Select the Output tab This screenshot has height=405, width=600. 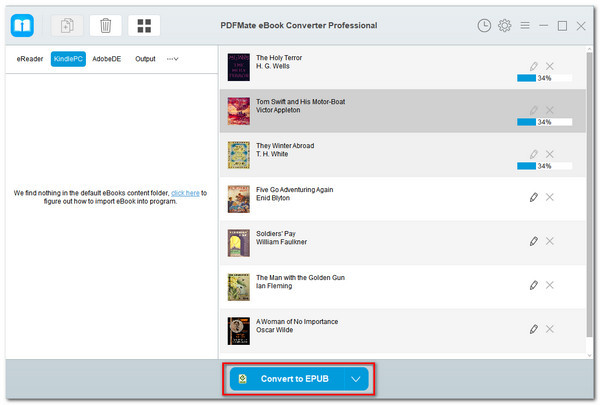(x=145, y=59)
